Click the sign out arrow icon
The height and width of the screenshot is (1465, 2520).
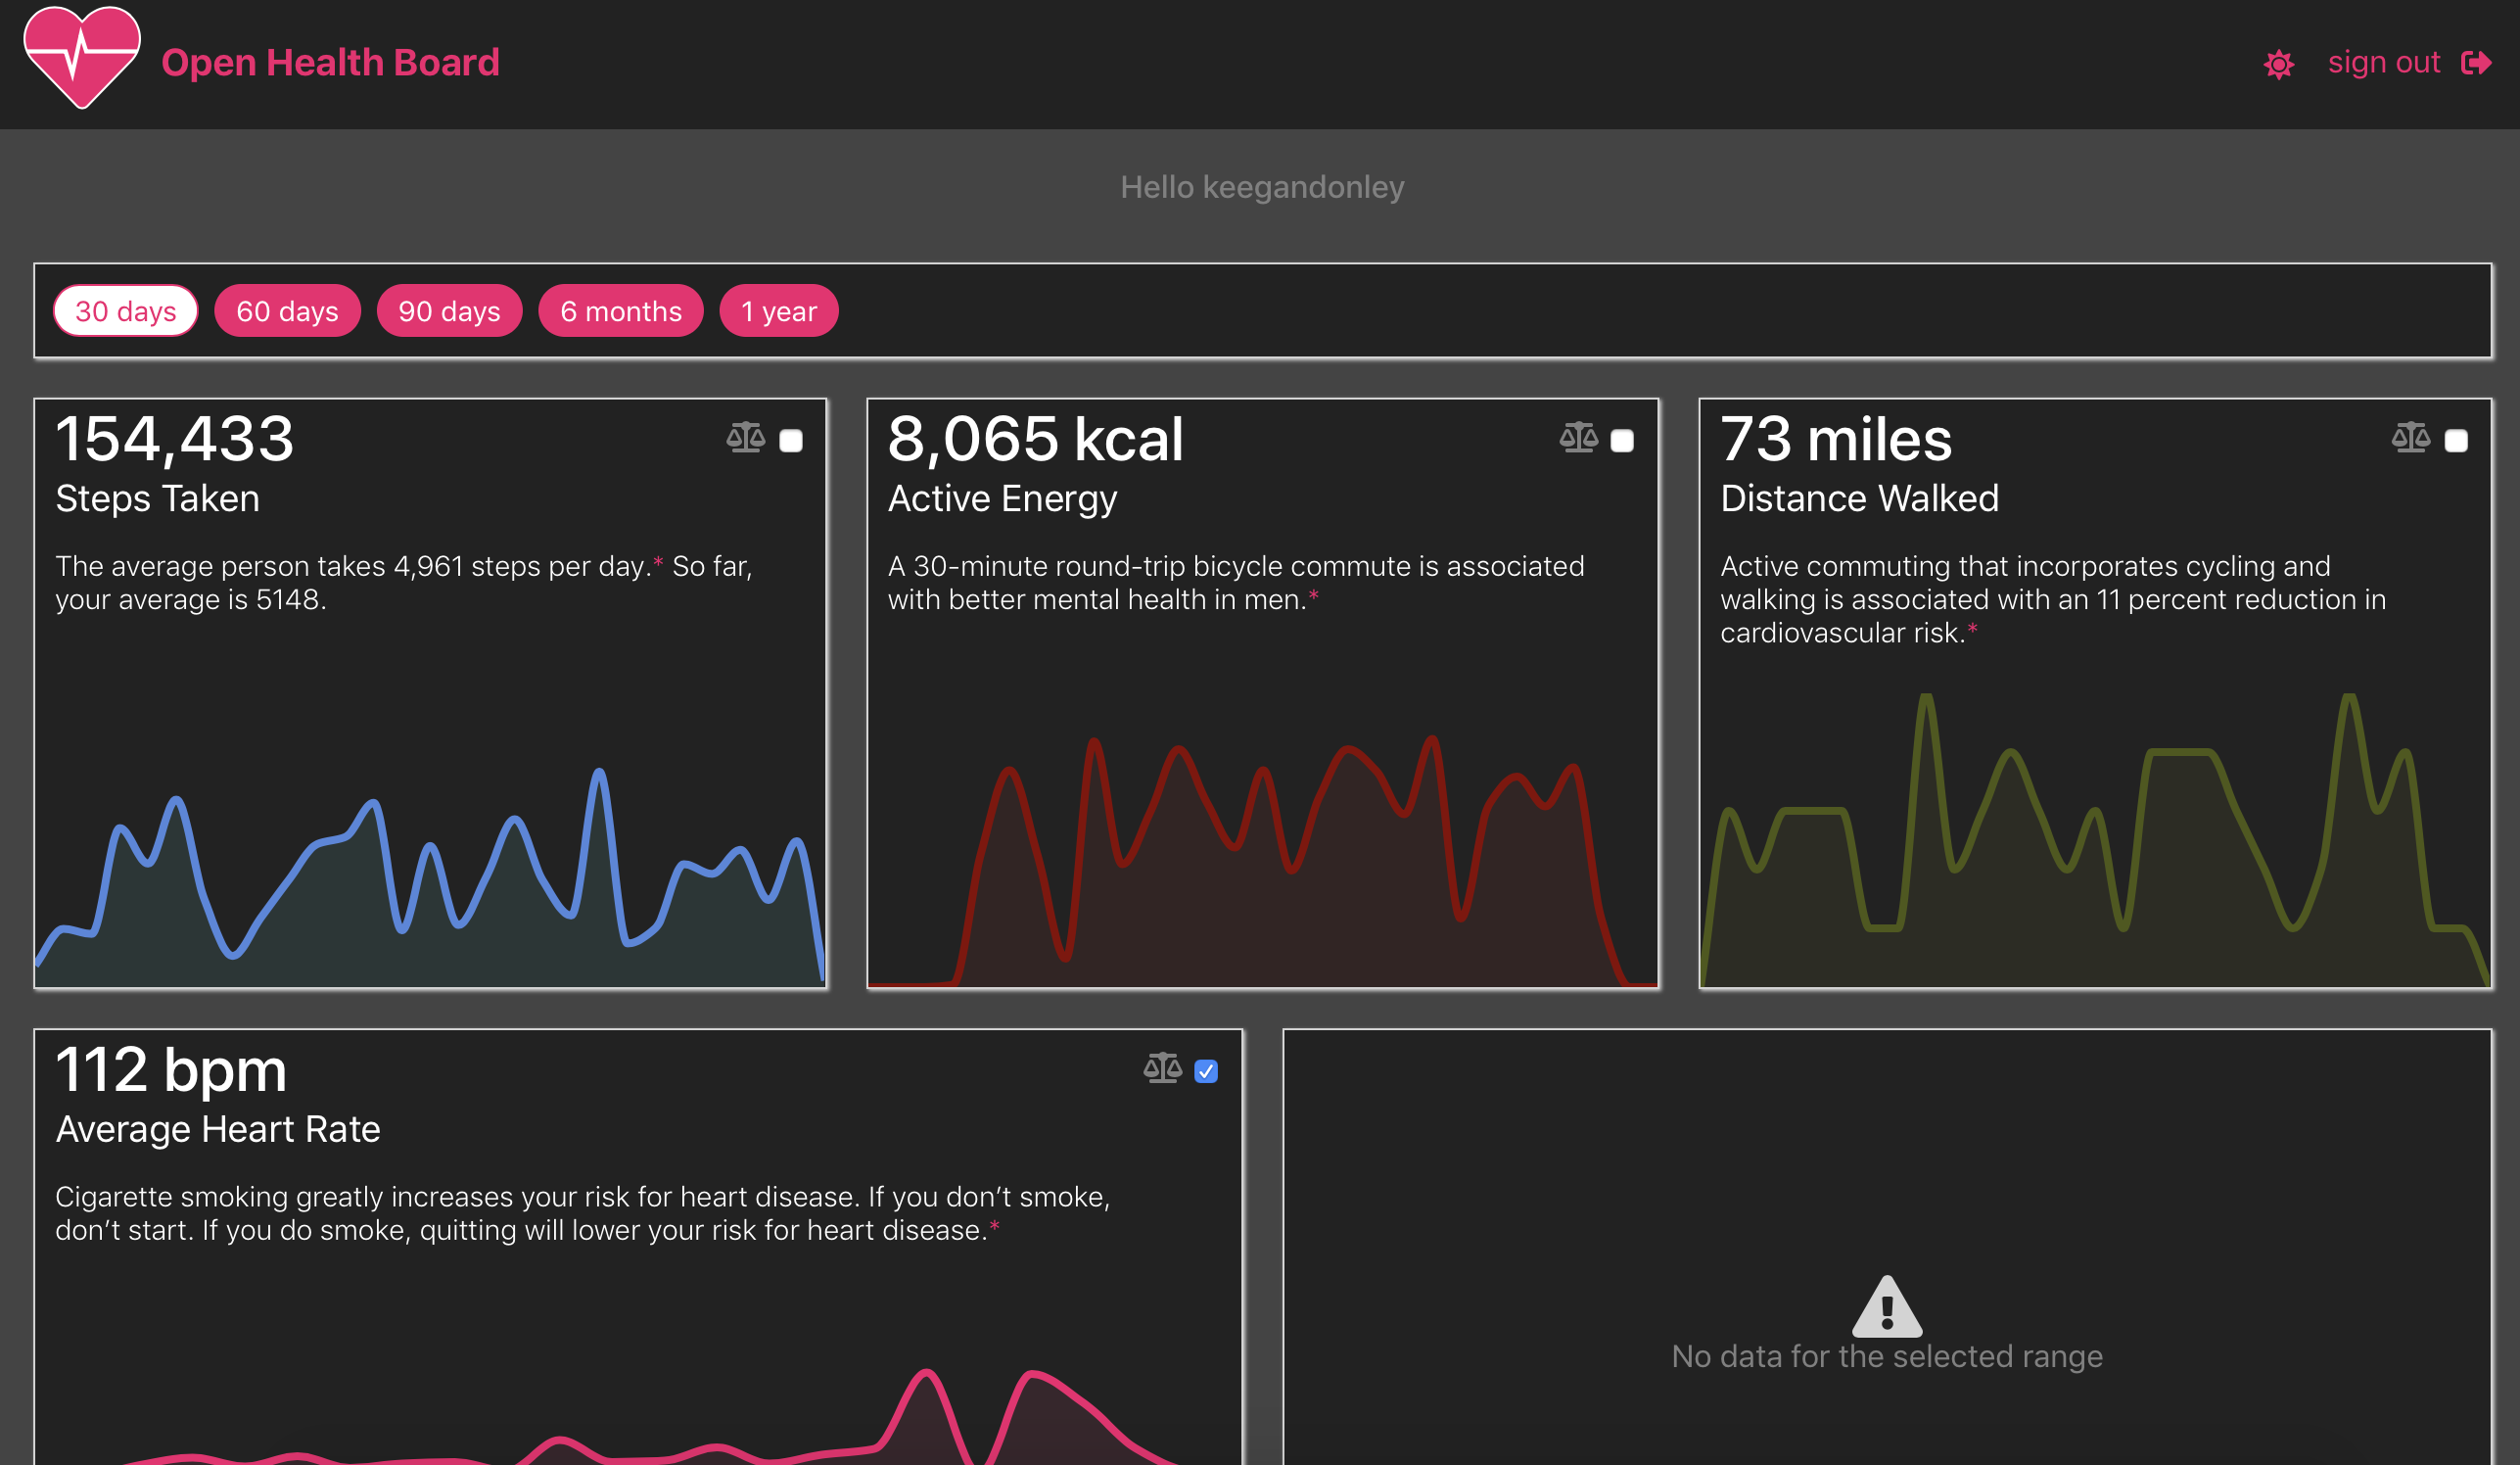coord(2475,63)
